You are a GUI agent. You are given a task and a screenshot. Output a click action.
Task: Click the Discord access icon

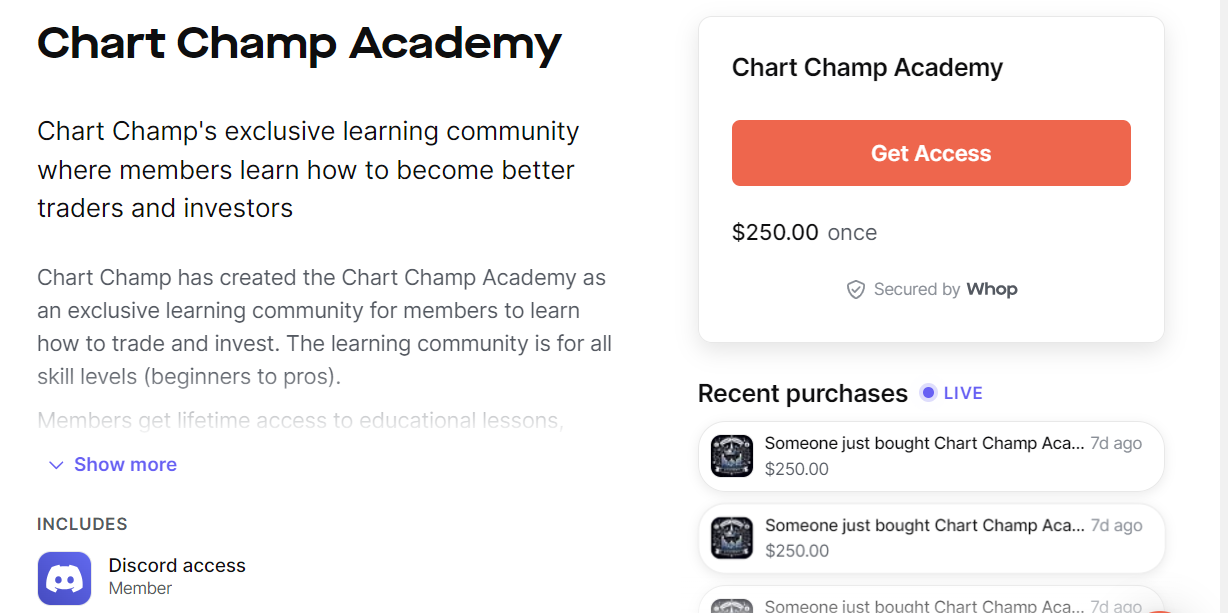[64, 578]
